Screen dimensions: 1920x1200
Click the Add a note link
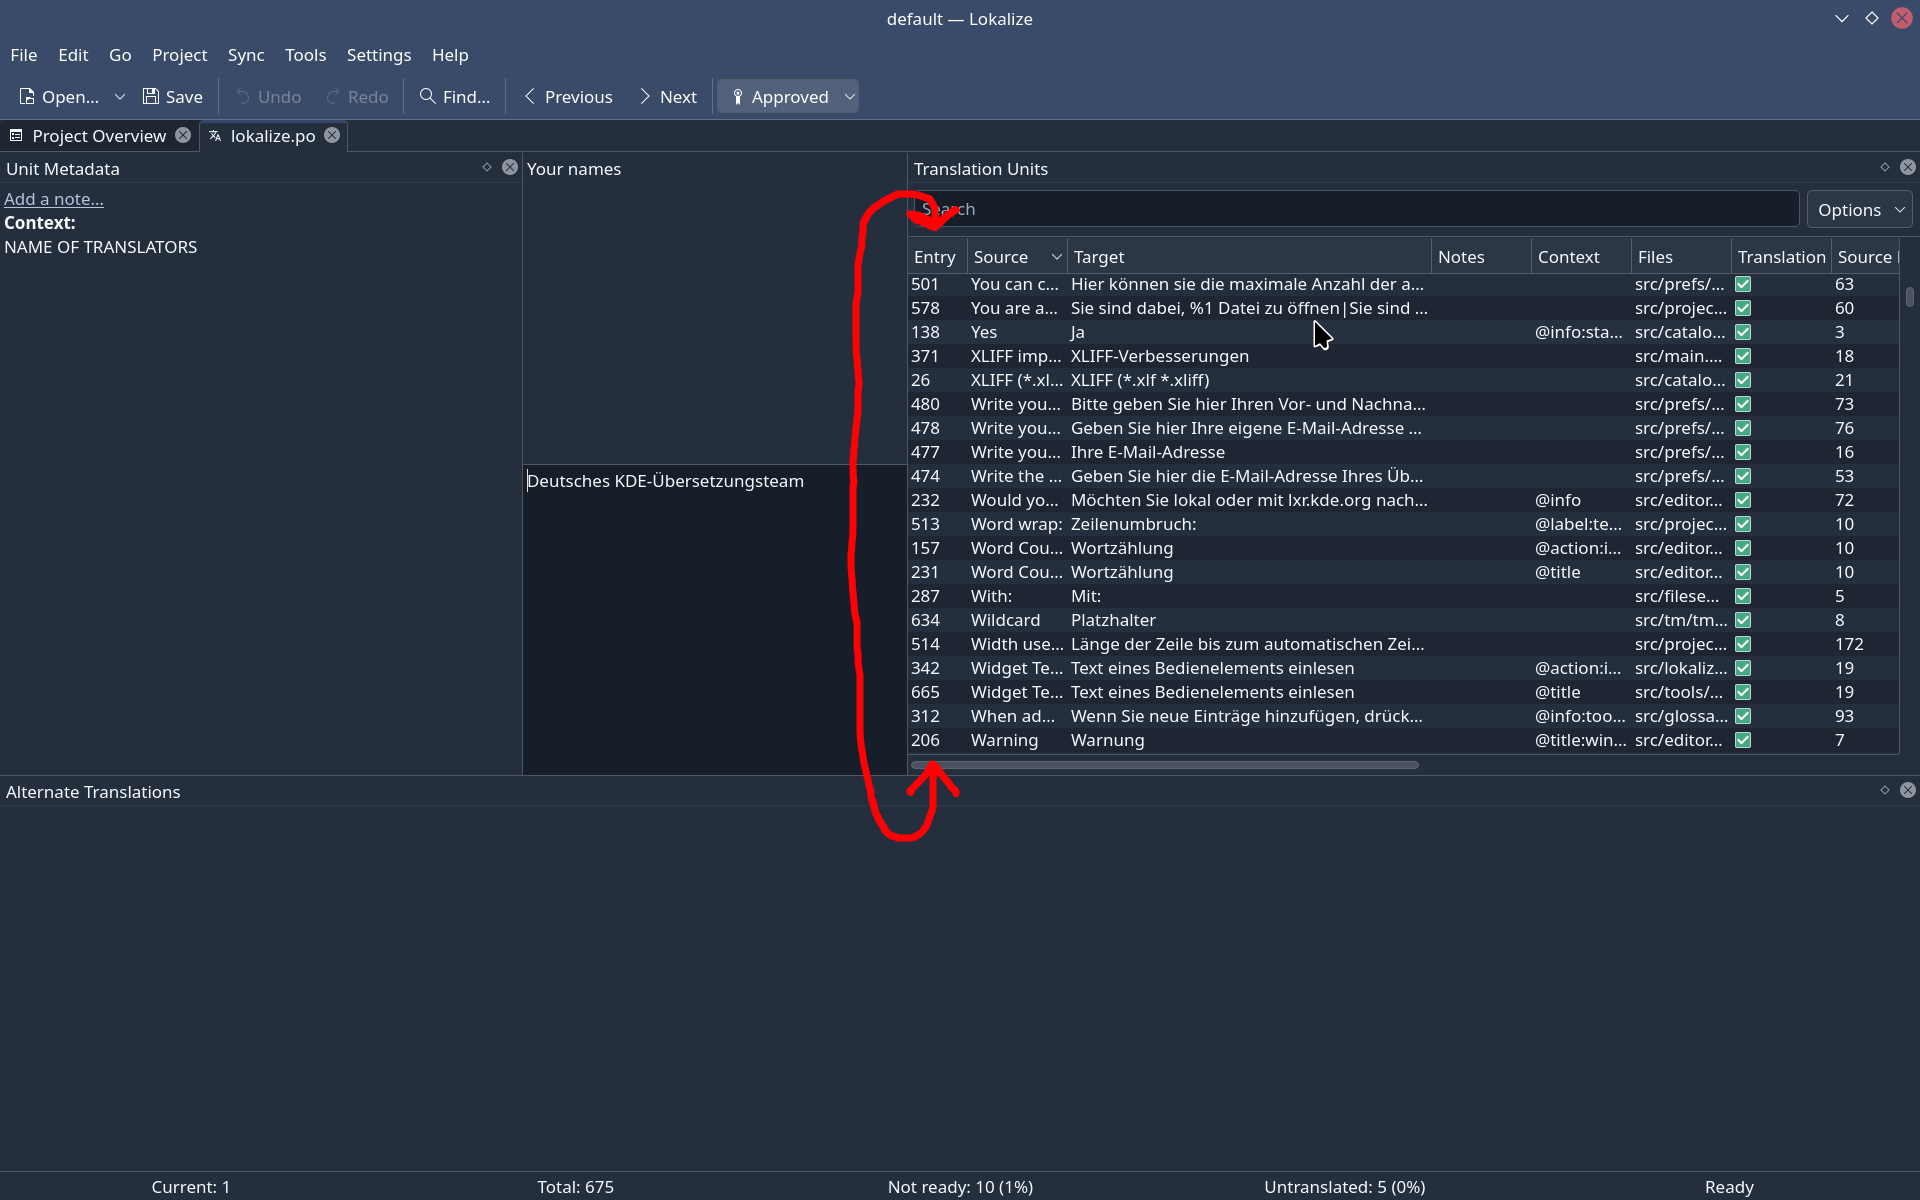(x=54, y=199)
